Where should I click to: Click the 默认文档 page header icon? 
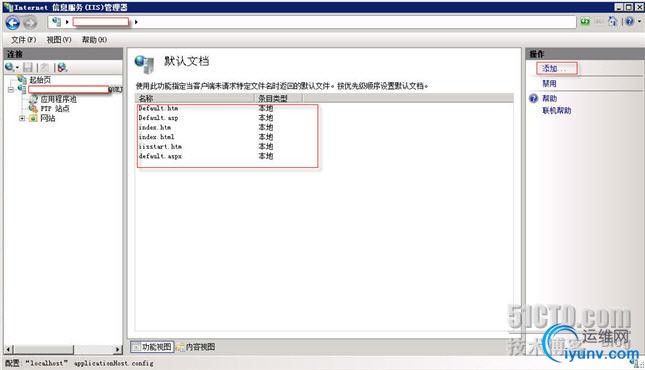point(144,64)
